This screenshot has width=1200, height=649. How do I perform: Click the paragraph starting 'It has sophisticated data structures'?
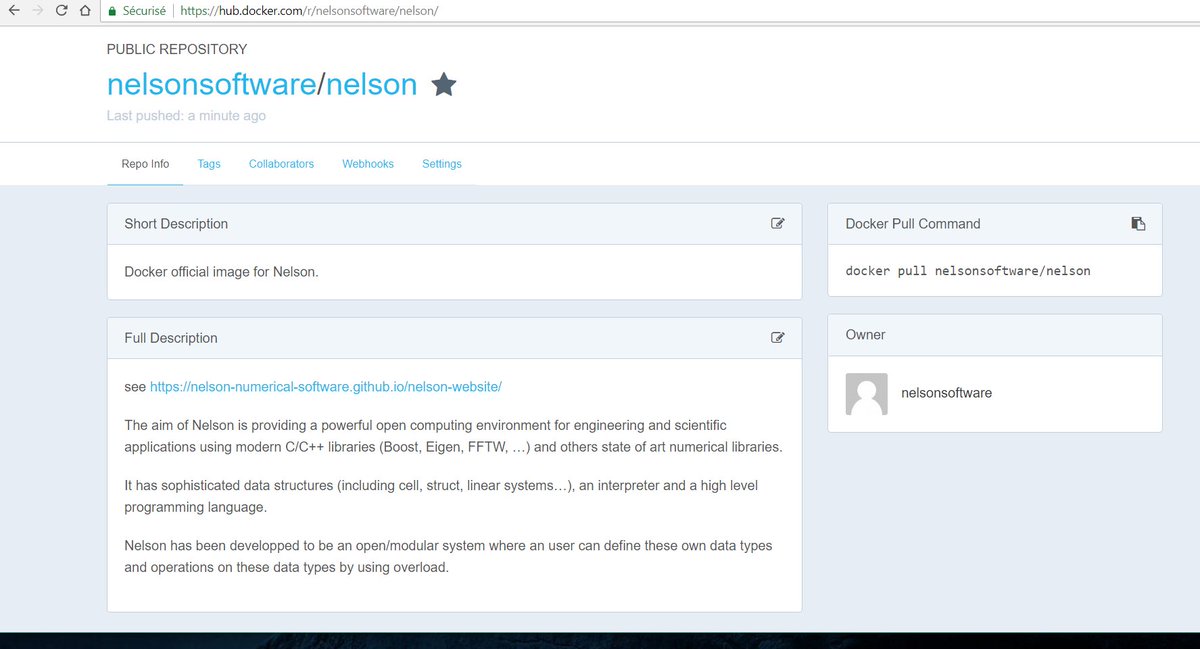point(441,496)
